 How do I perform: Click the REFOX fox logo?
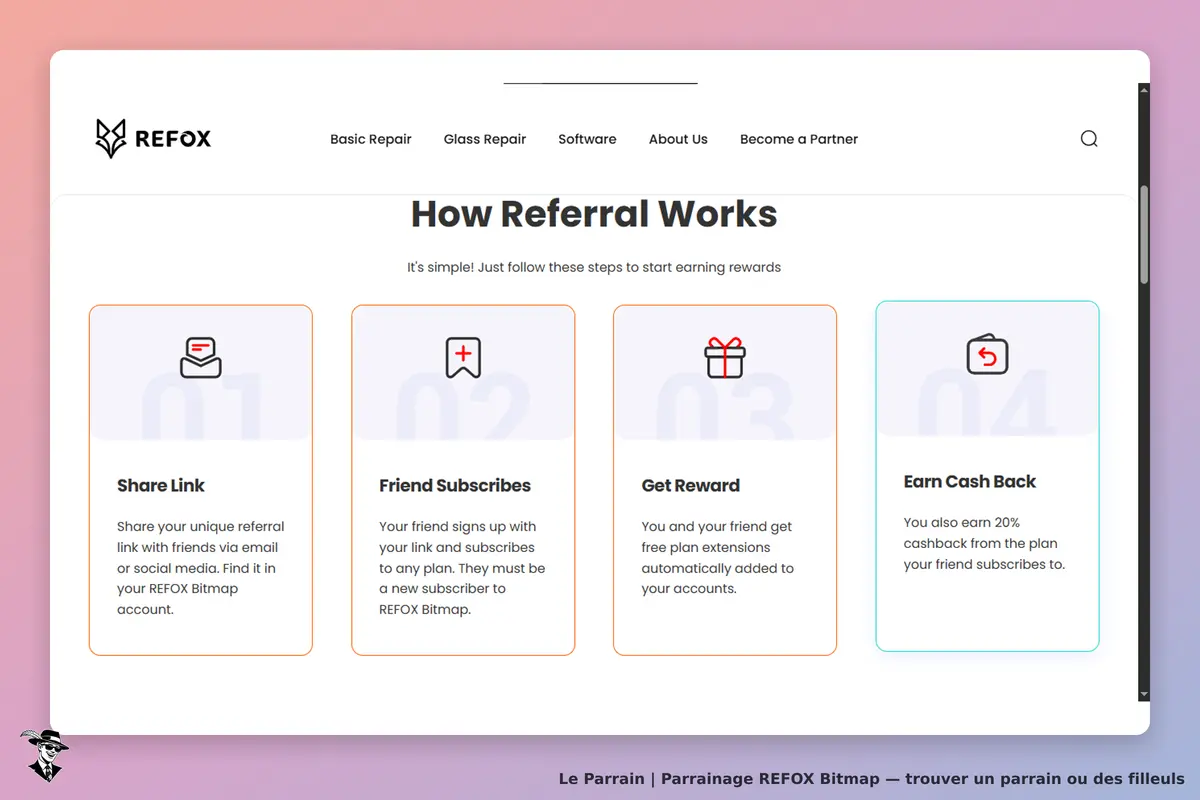point(153,138)
